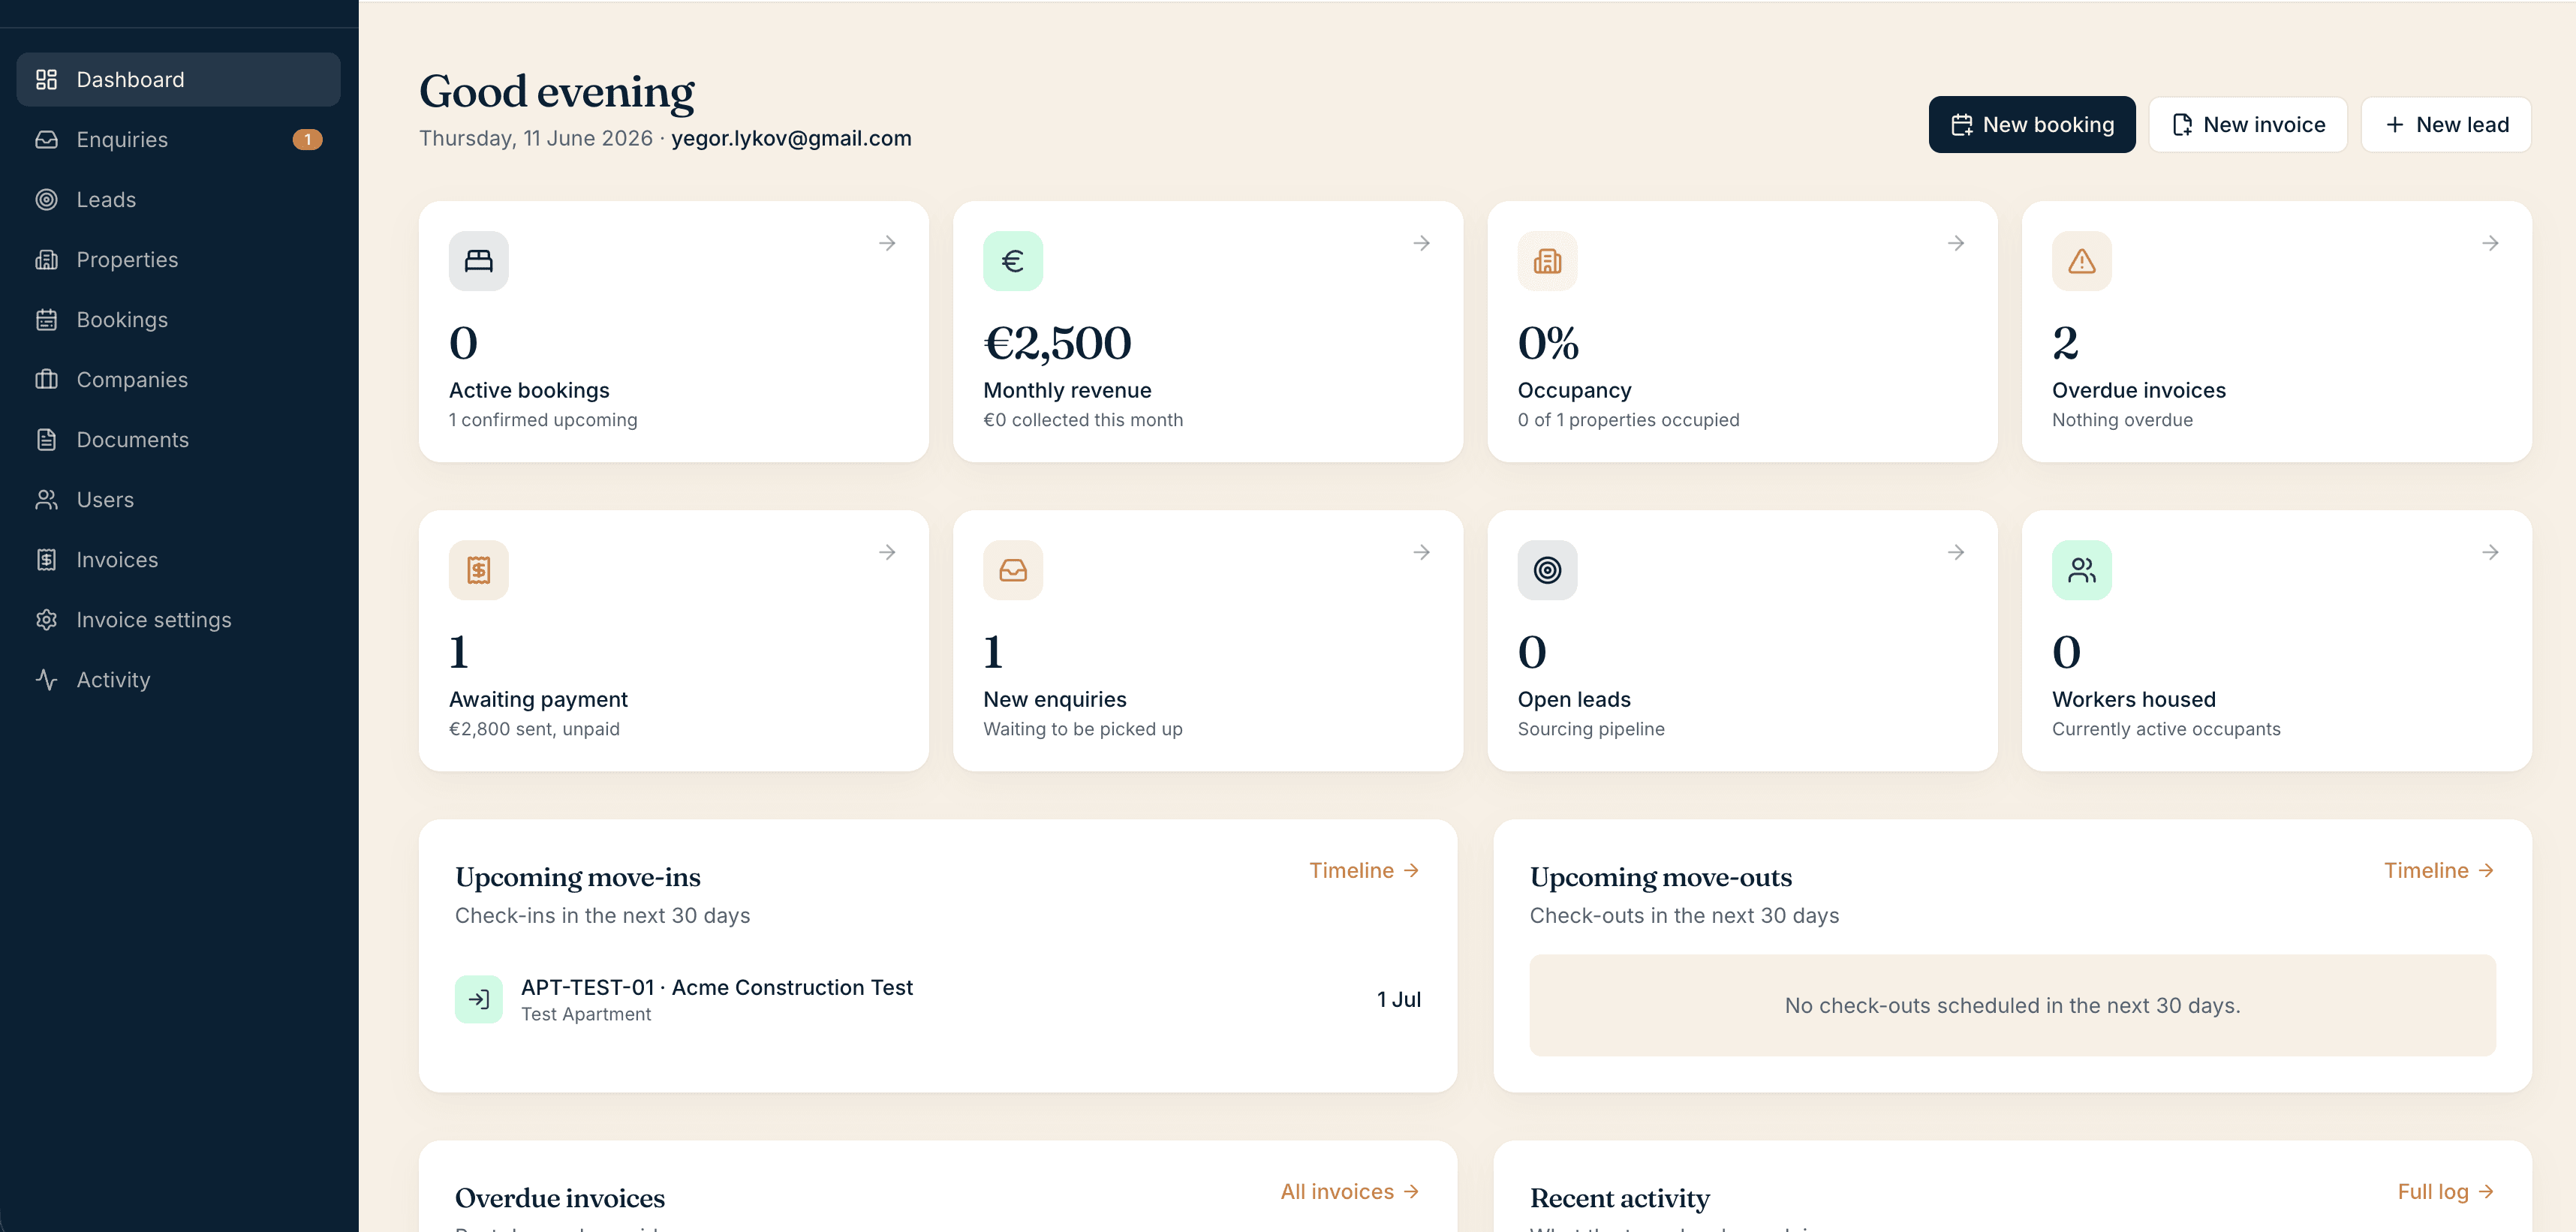Click the people icon on Workers housed card

tap(2081, 570)
